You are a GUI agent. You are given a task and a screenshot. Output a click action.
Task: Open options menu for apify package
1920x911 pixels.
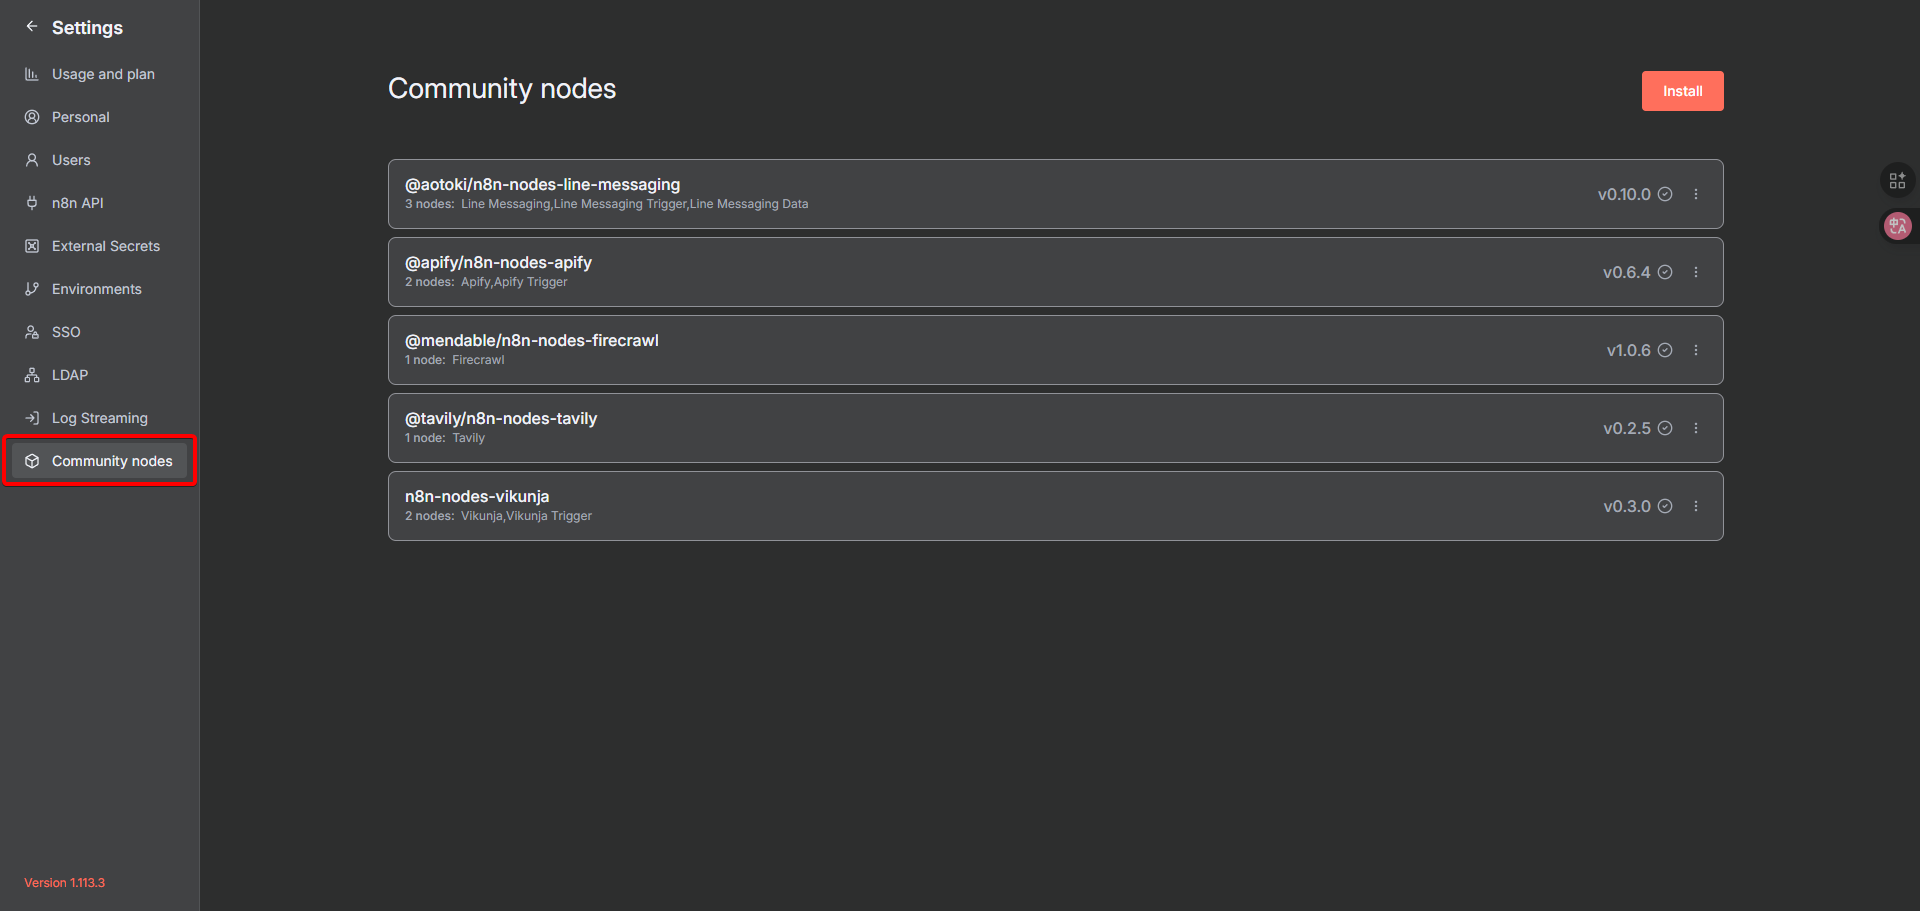pyautogui.click(x=1696, y=272)
